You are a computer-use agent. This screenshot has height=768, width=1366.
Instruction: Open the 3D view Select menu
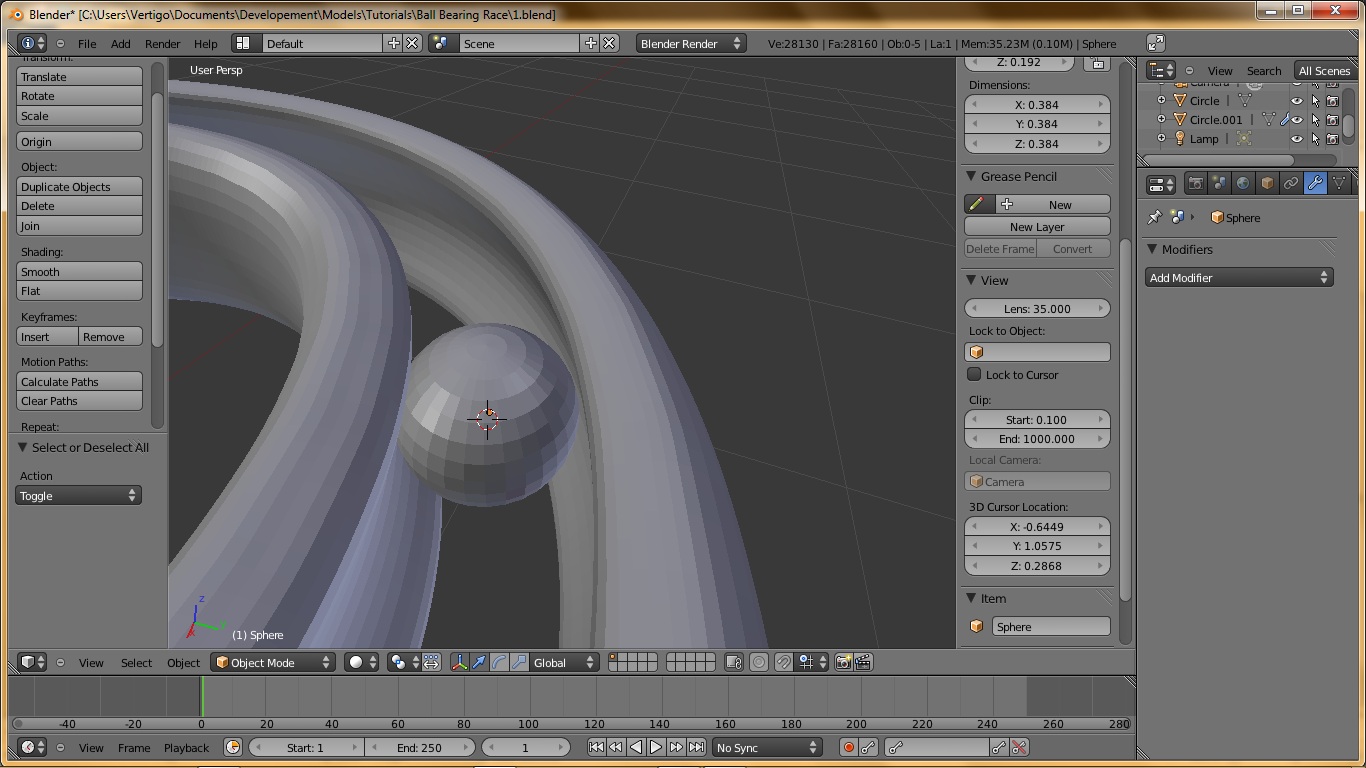[x=136, y=662]
